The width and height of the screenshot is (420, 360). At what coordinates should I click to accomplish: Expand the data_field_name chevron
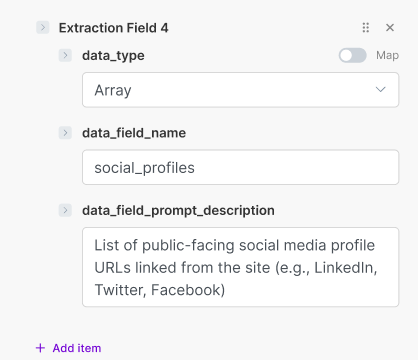65,133
